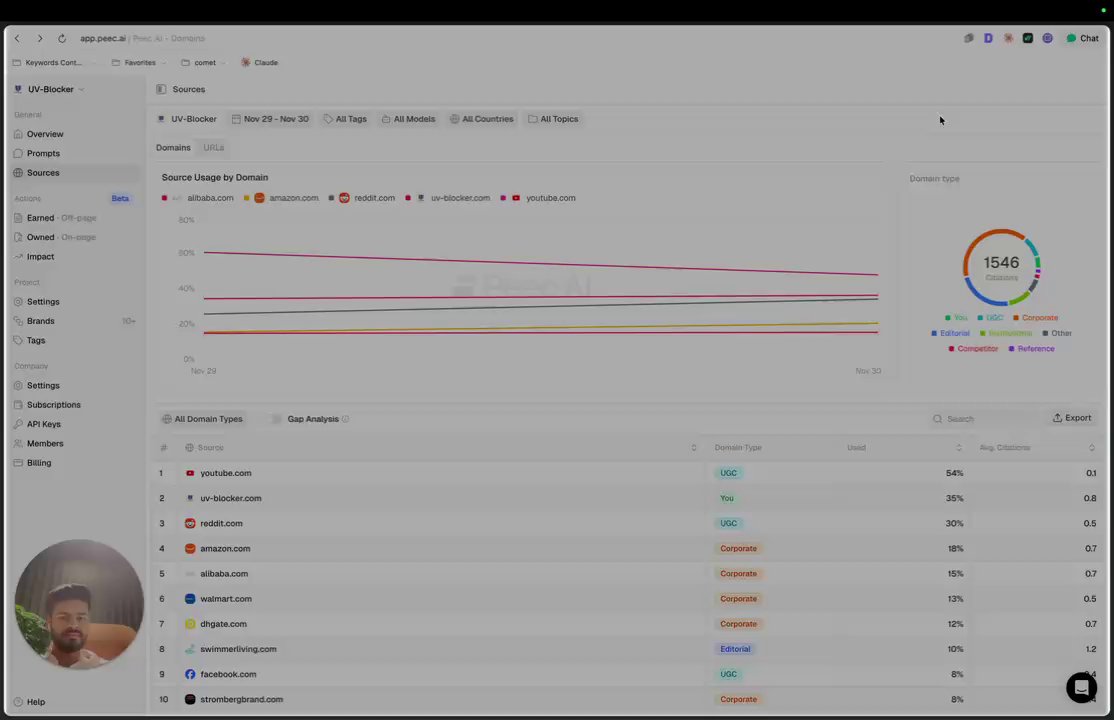Open the Nov 29 - Nov 30 date picker

[270, 119]
